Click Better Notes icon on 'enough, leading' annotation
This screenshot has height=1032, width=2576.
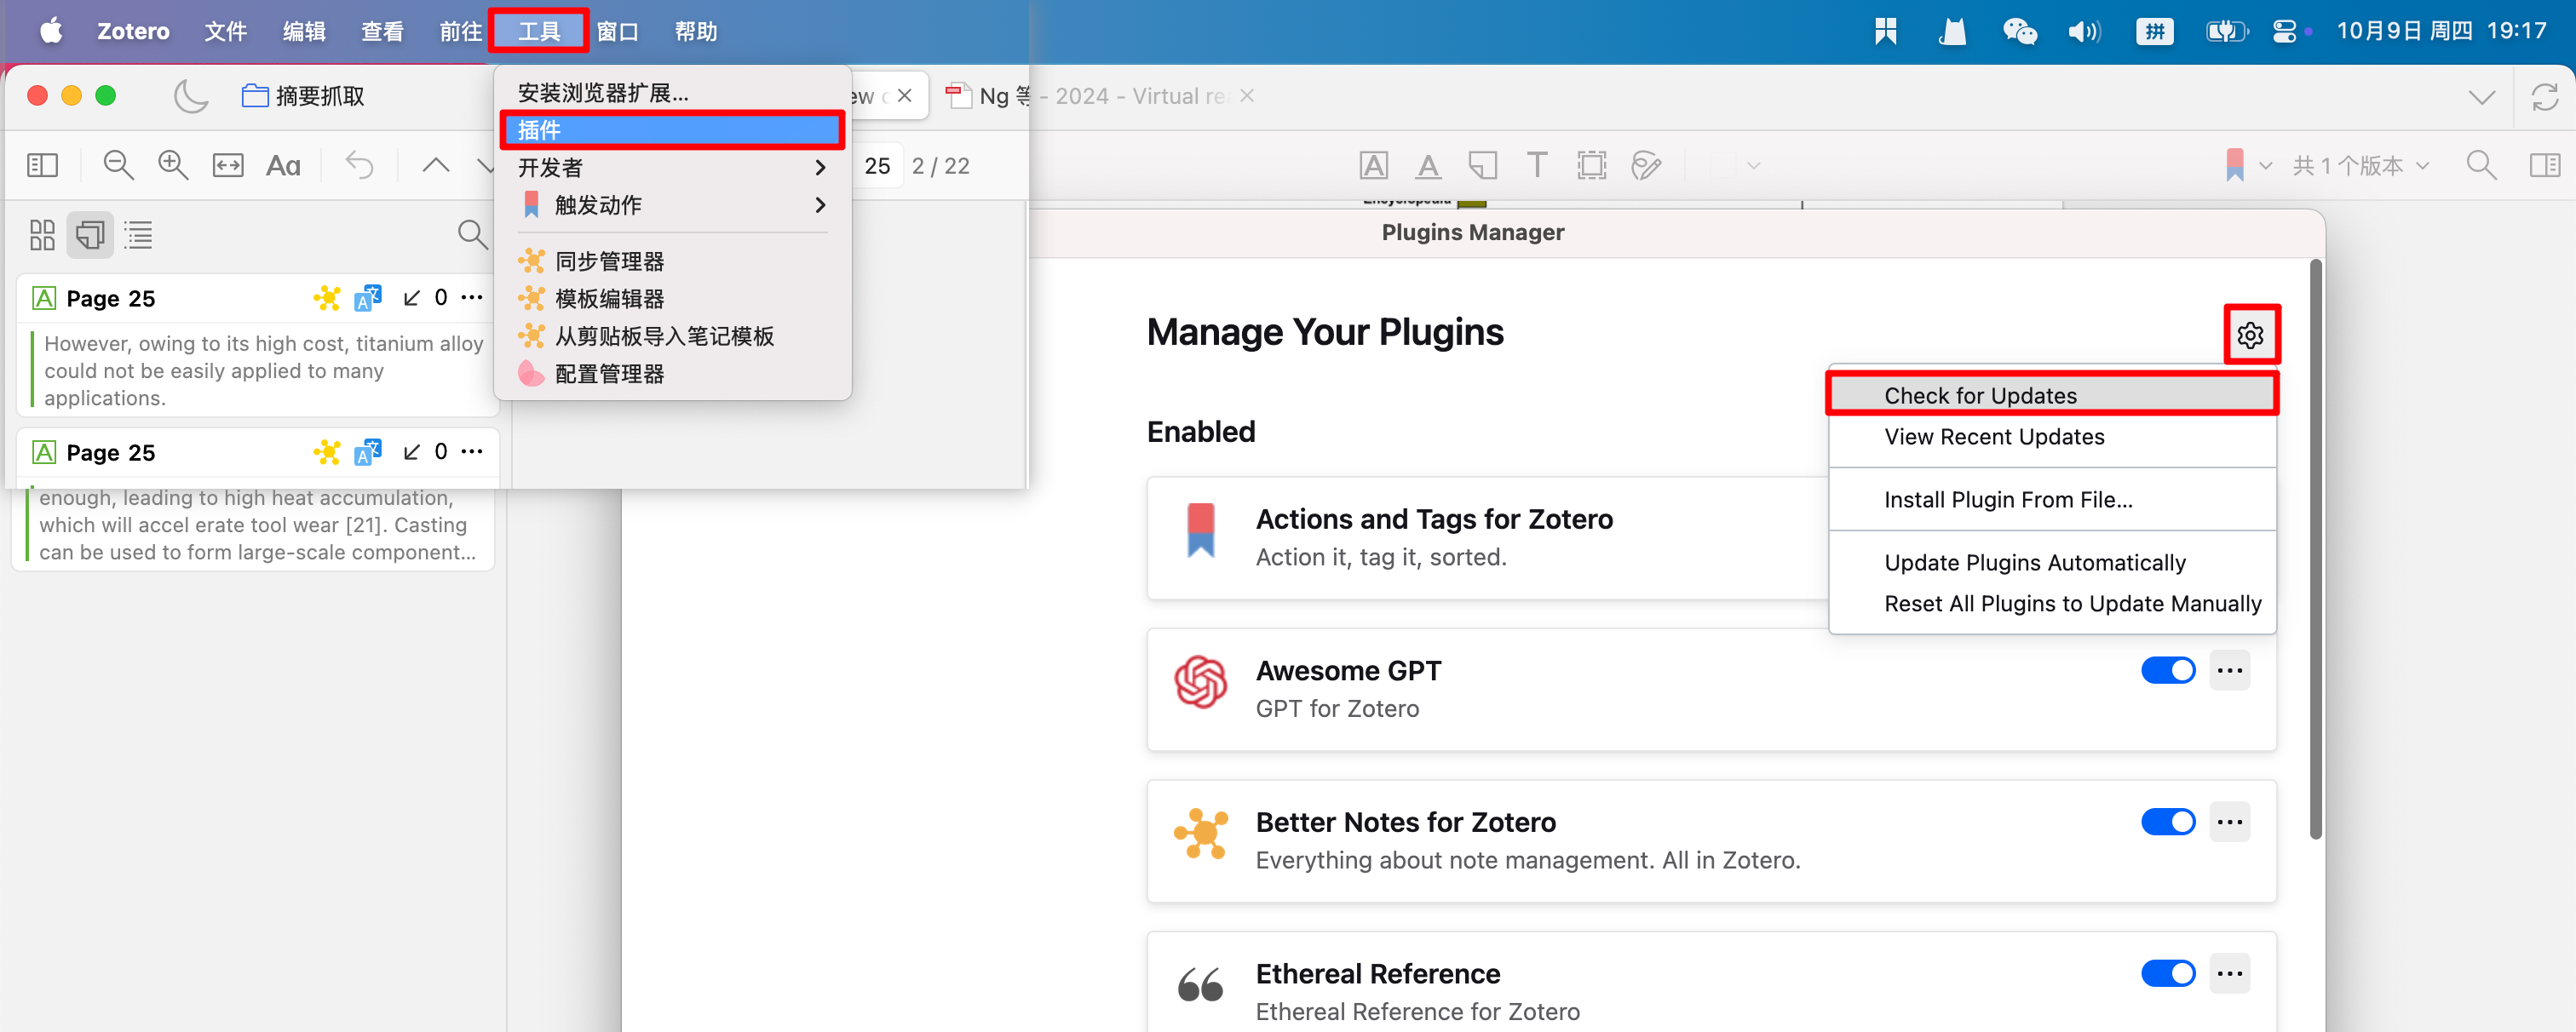pos(327,452)
